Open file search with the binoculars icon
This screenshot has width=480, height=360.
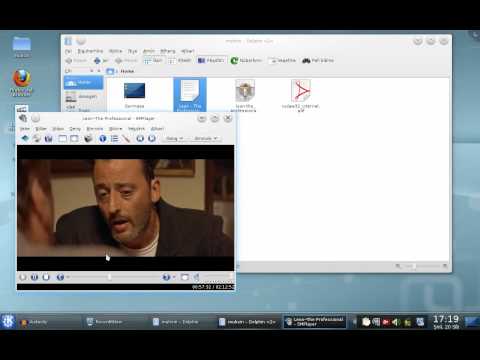click(318, 60)
